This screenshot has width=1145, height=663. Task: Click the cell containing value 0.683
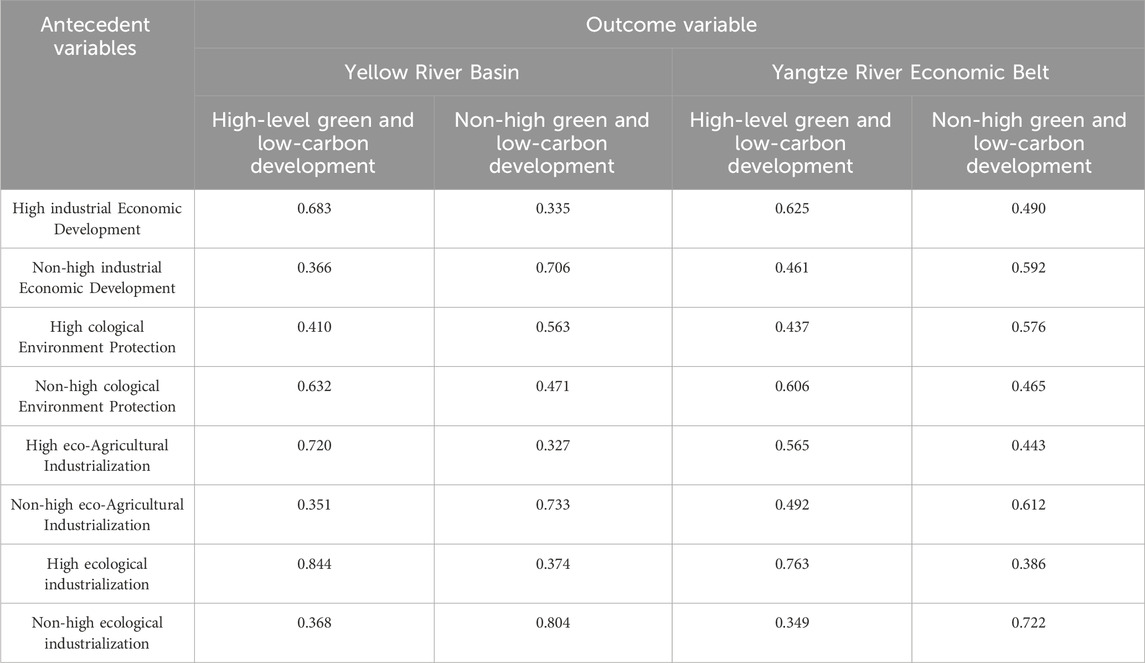point(313,207)
